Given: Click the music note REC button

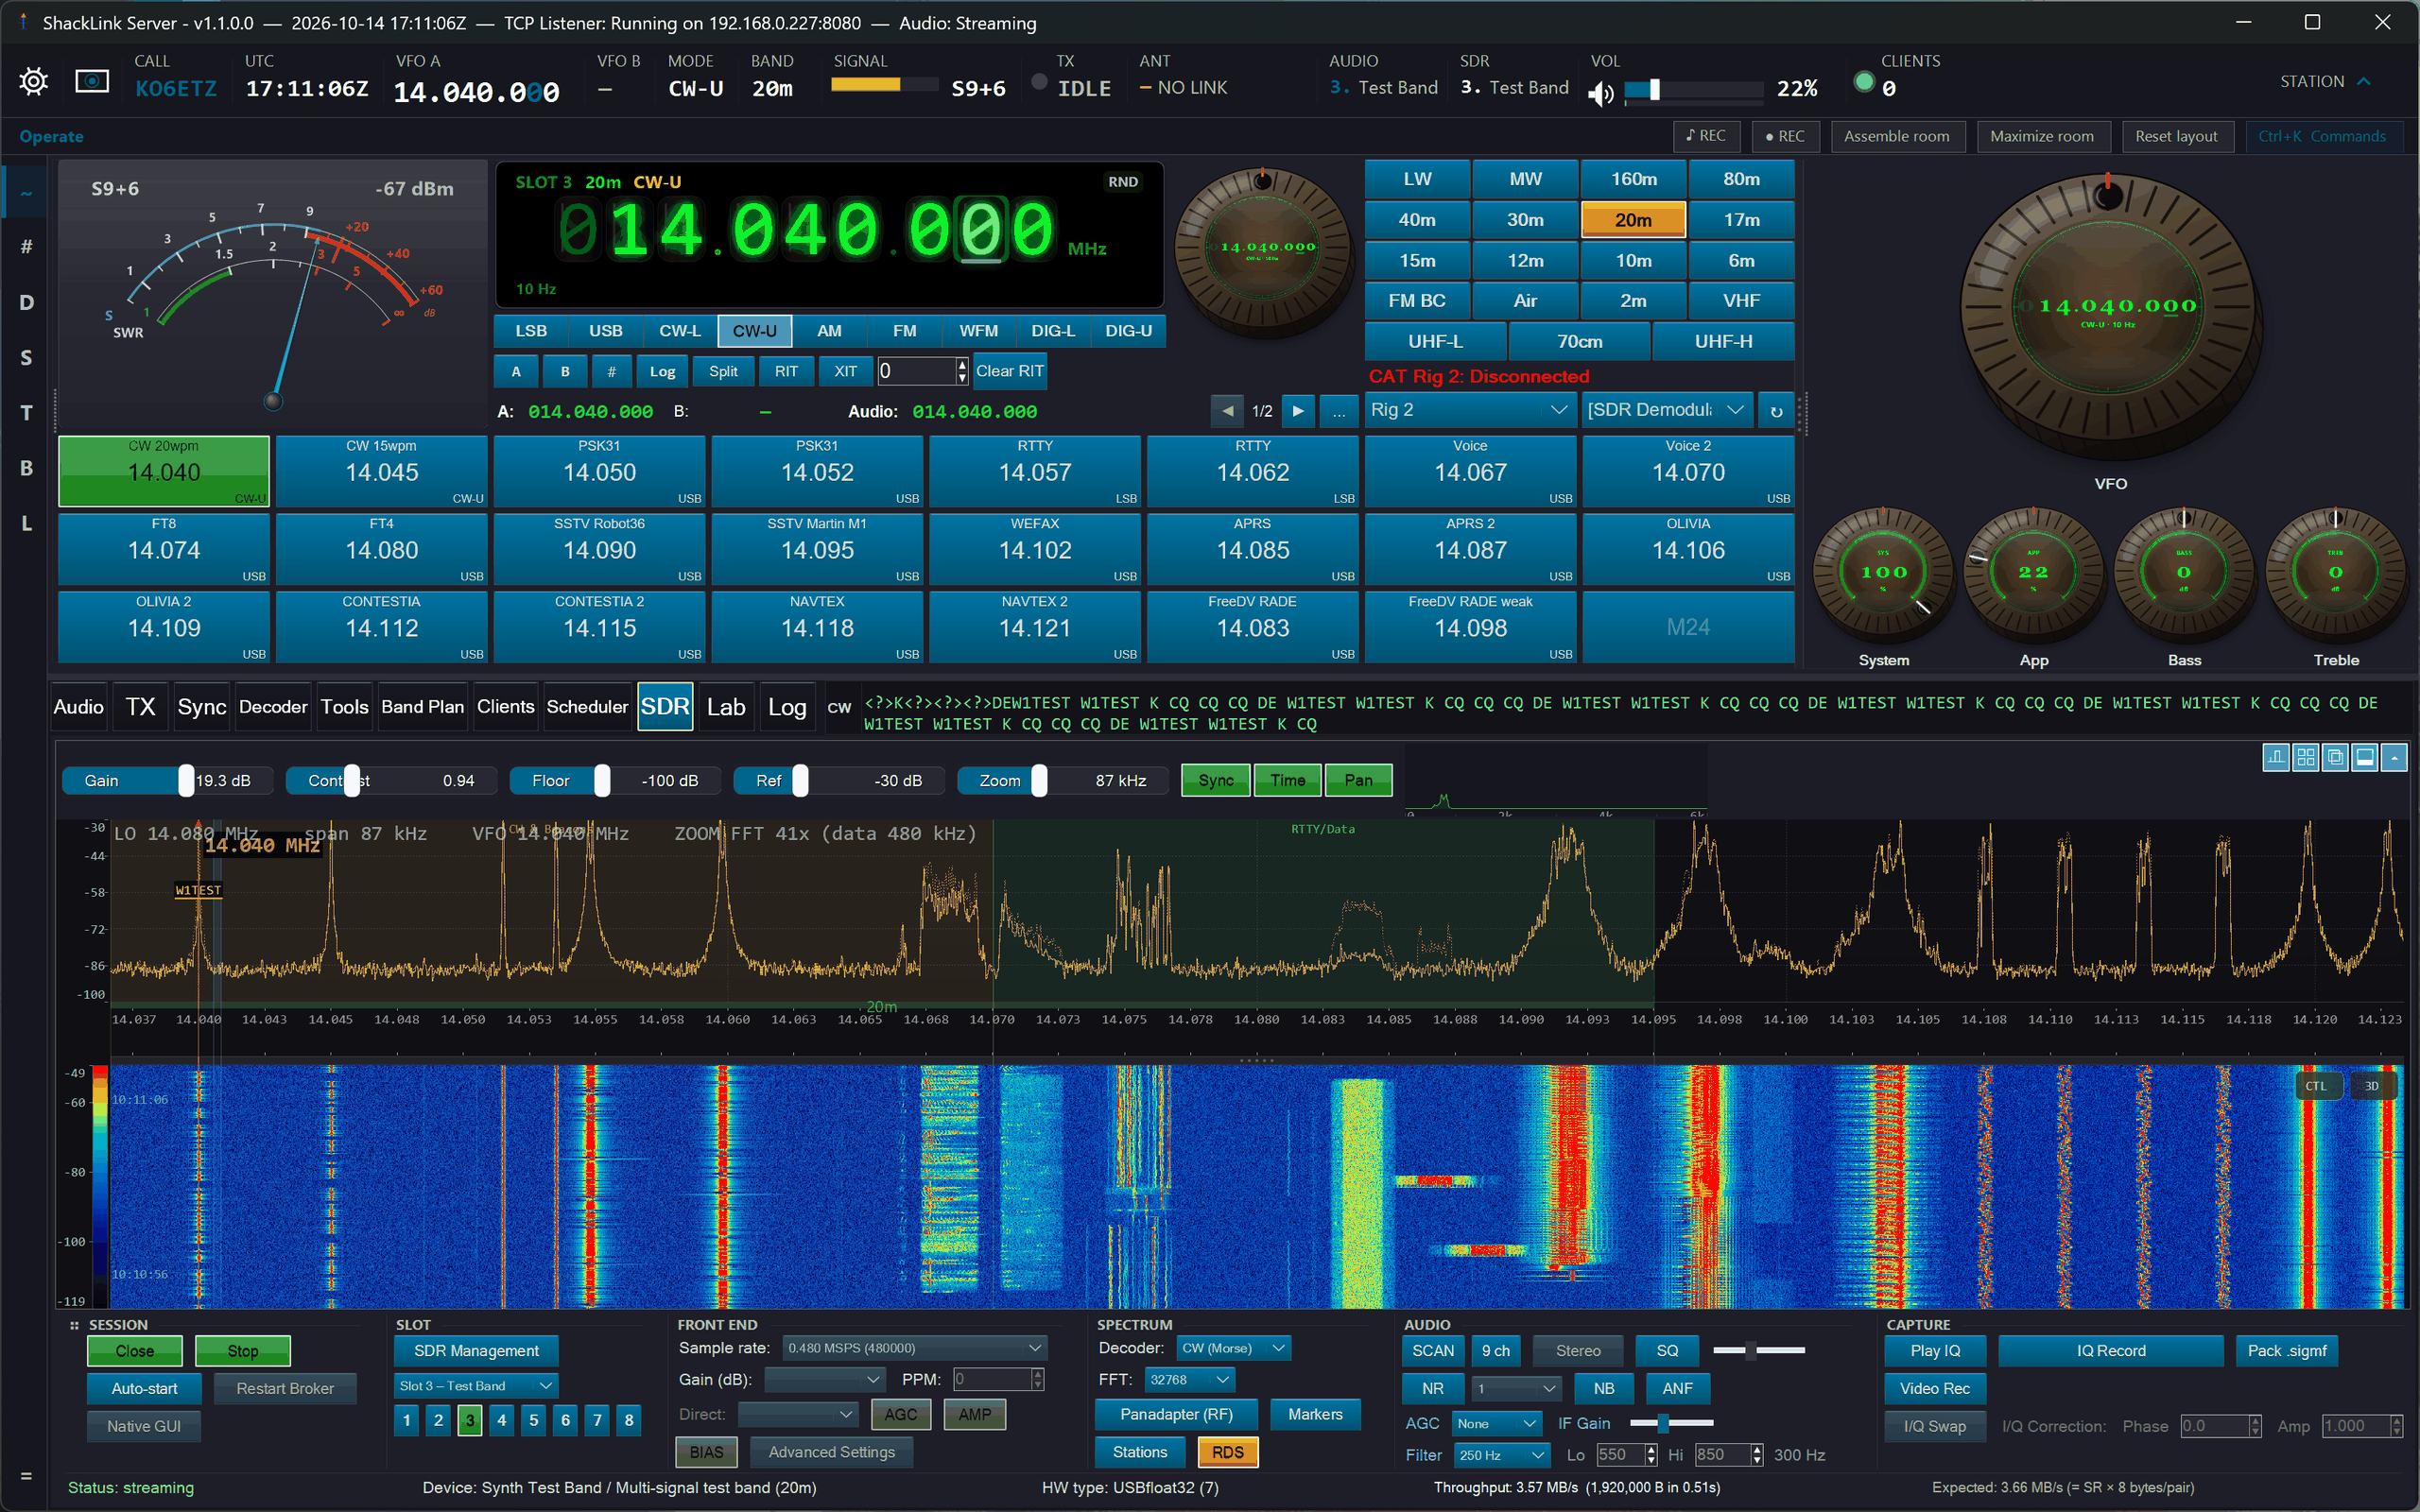Looking at the screenshot, I should tap(1706, 136).
